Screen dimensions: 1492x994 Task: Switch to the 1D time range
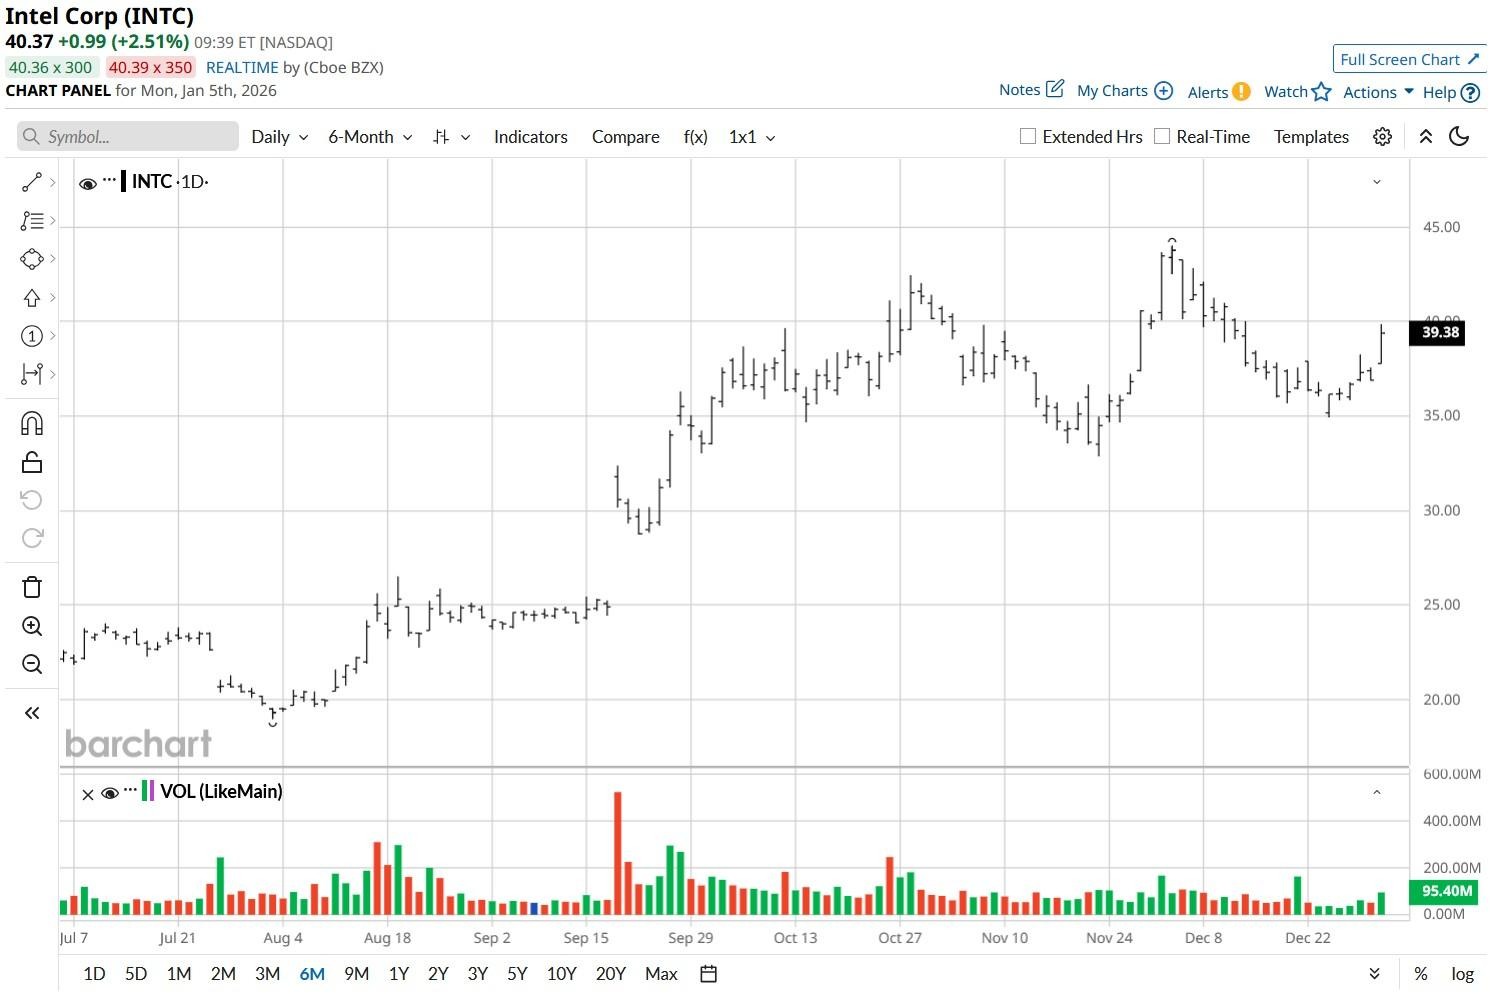(x=94, y=974)
